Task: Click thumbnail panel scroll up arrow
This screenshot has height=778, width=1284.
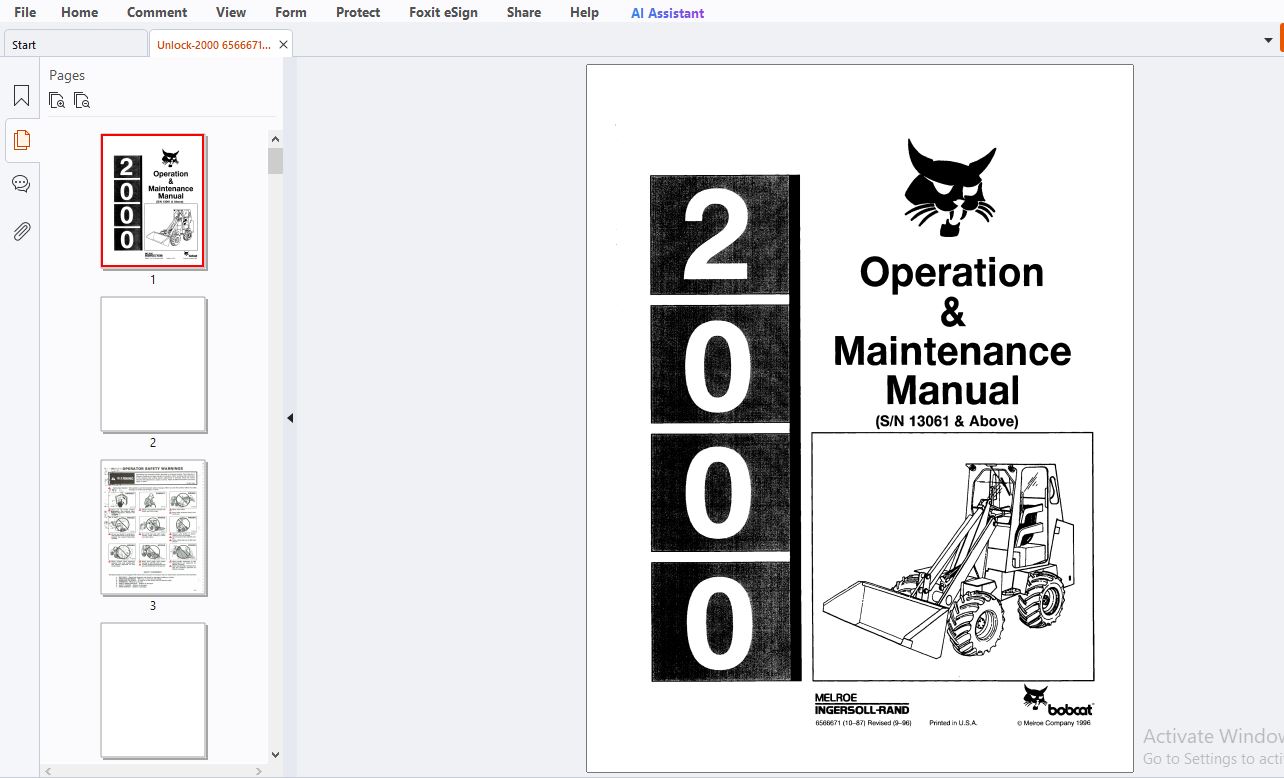Action: tap(276, 139)
